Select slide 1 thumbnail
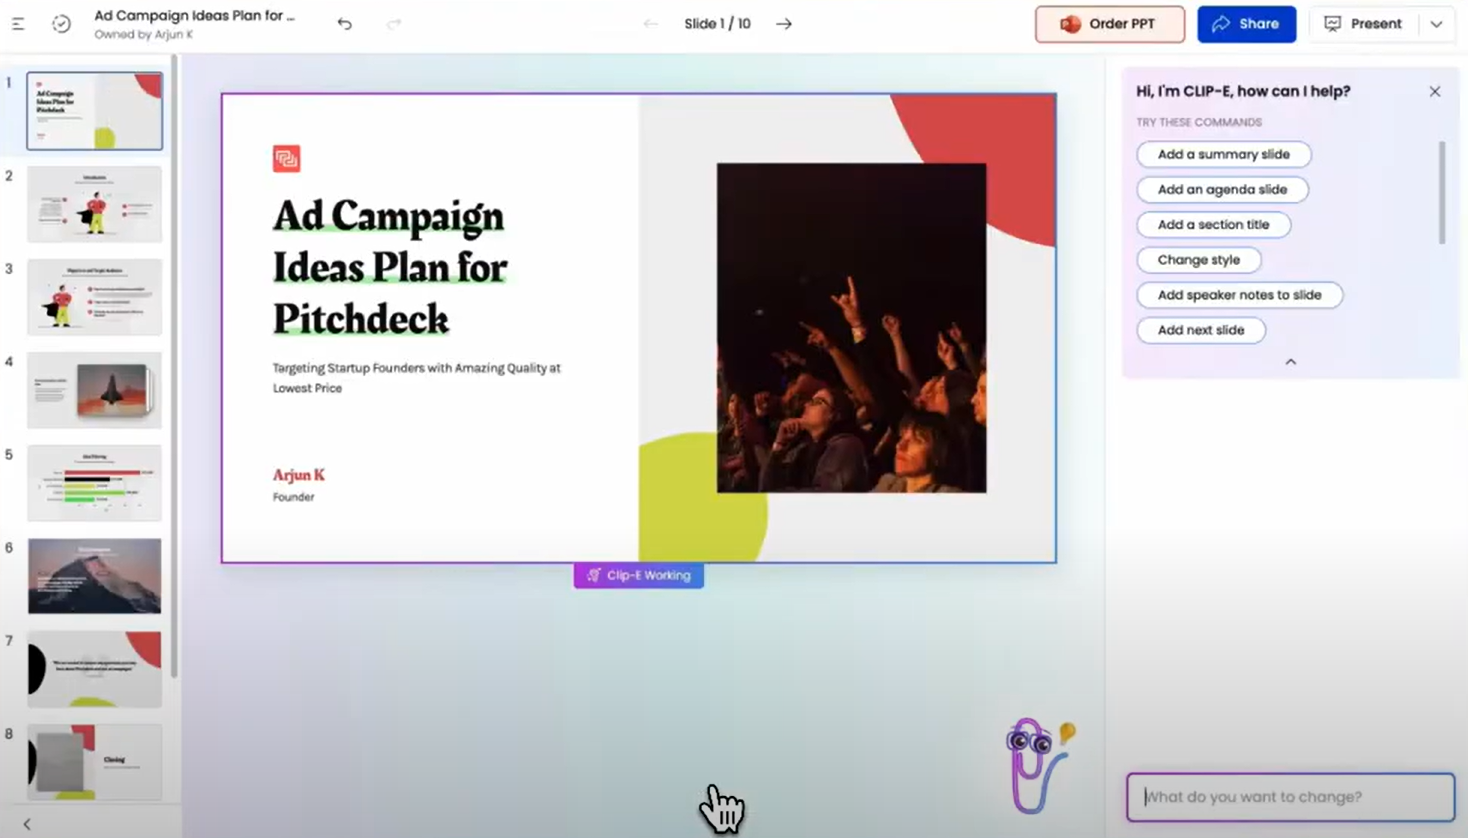The image size is (1468, 838). [95, 111]
